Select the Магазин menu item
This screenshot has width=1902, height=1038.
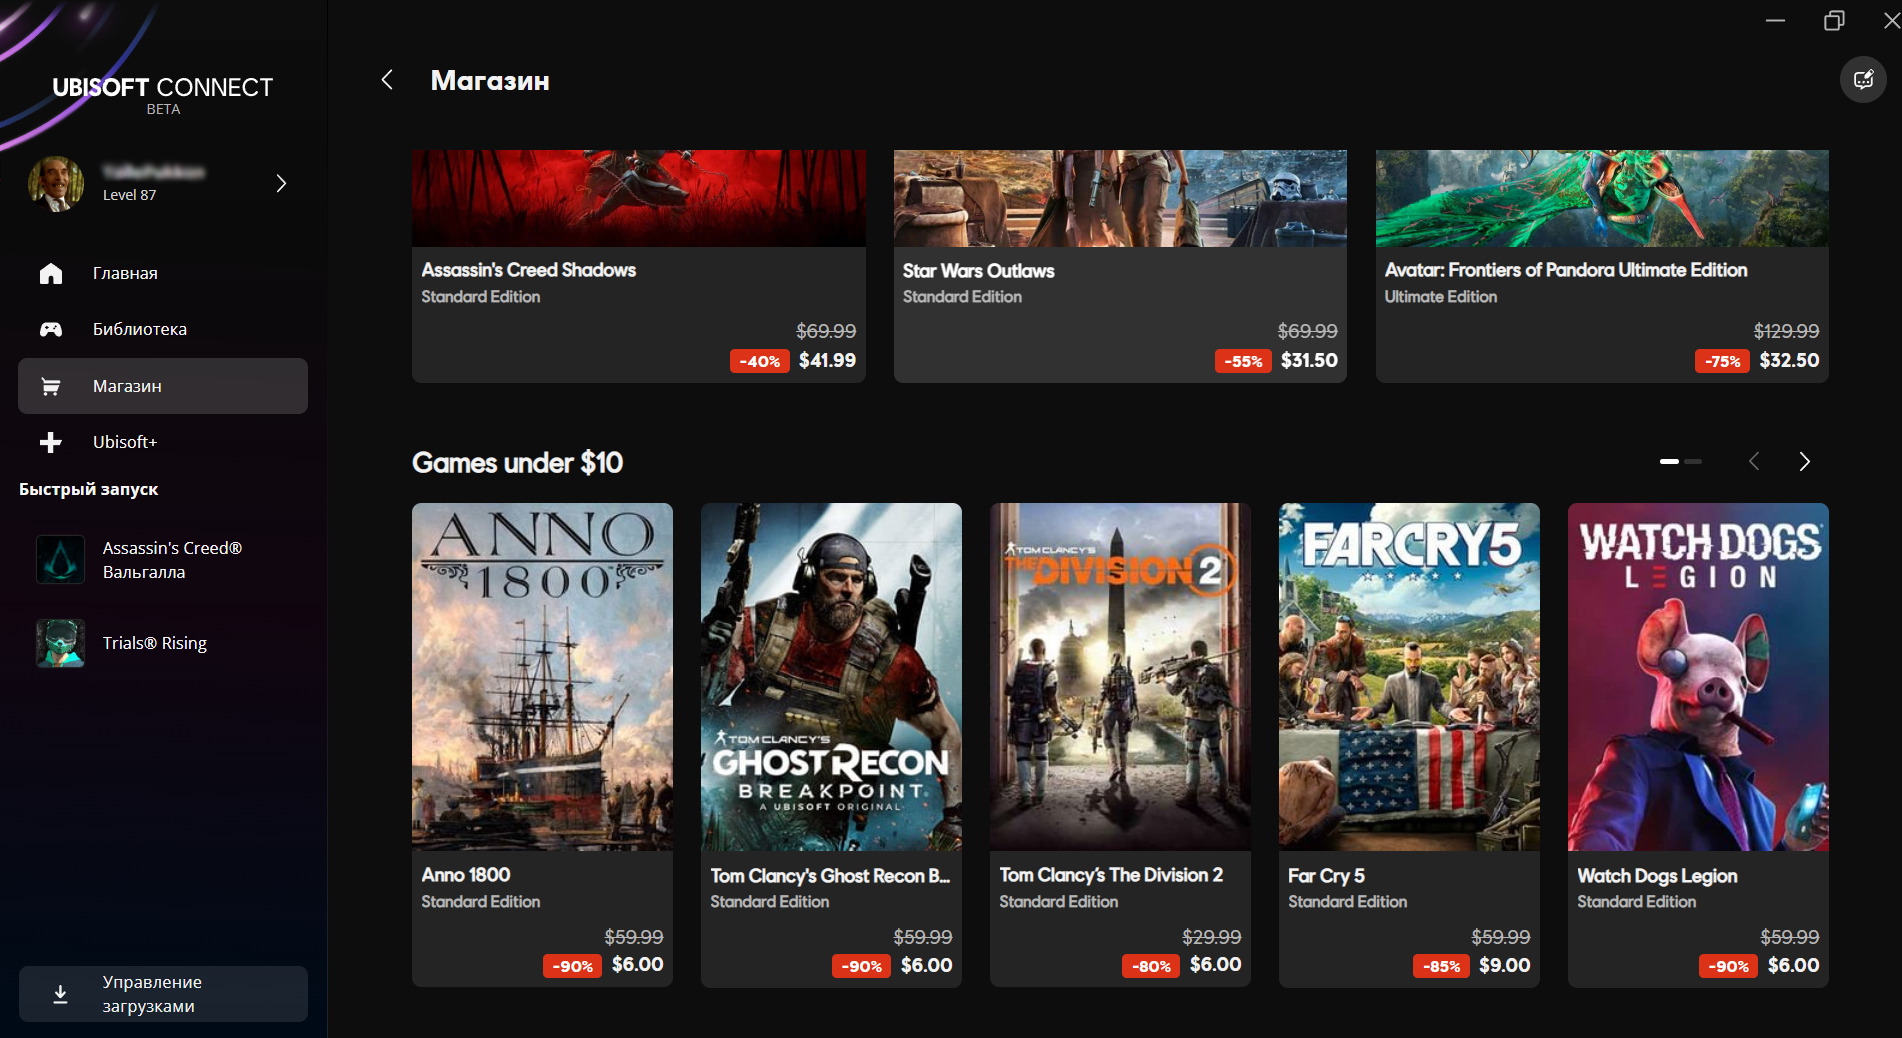pos(163,386)
